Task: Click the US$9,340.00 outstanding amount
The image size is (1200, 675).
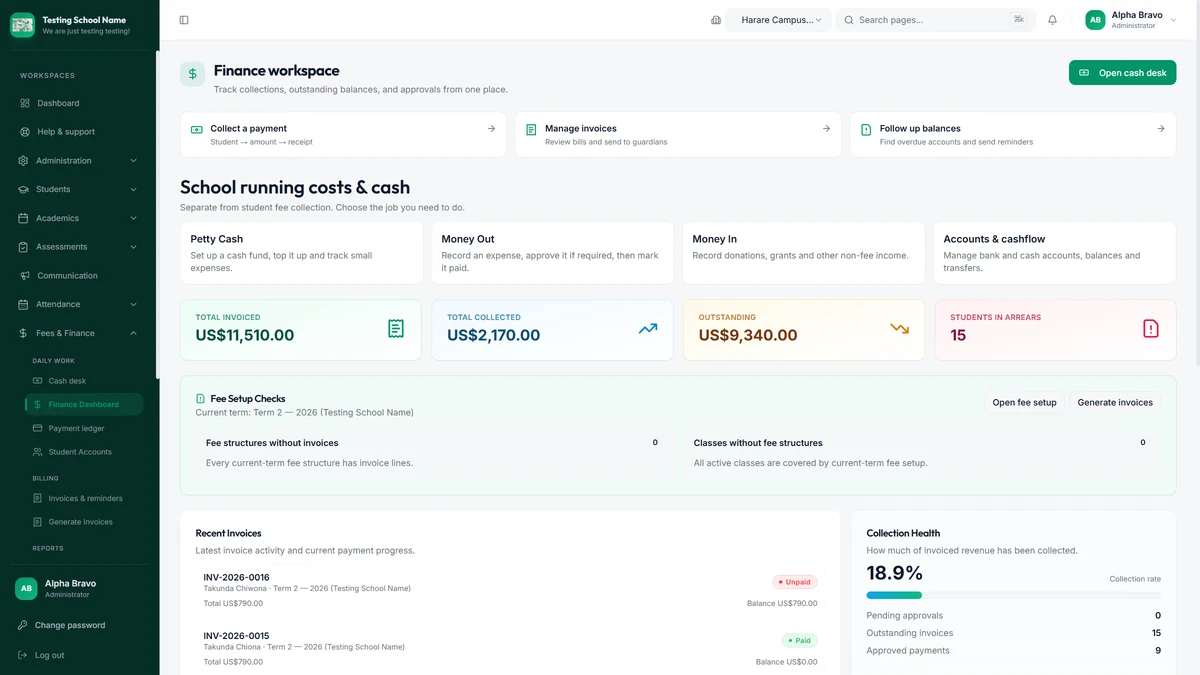Action: tap(748, 336)
